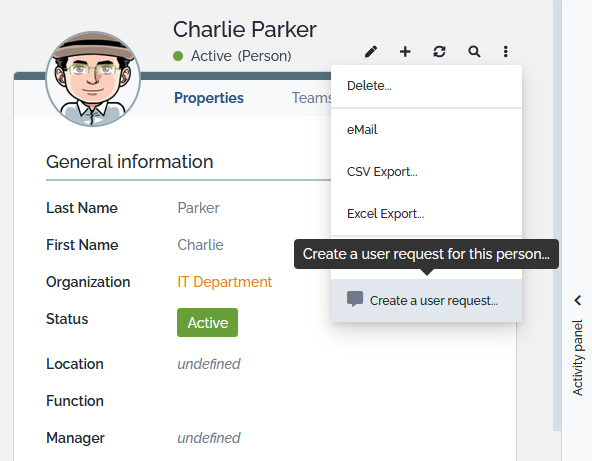Click the vertical scrollbar track
Screen dimensions: 592x461
557,215
